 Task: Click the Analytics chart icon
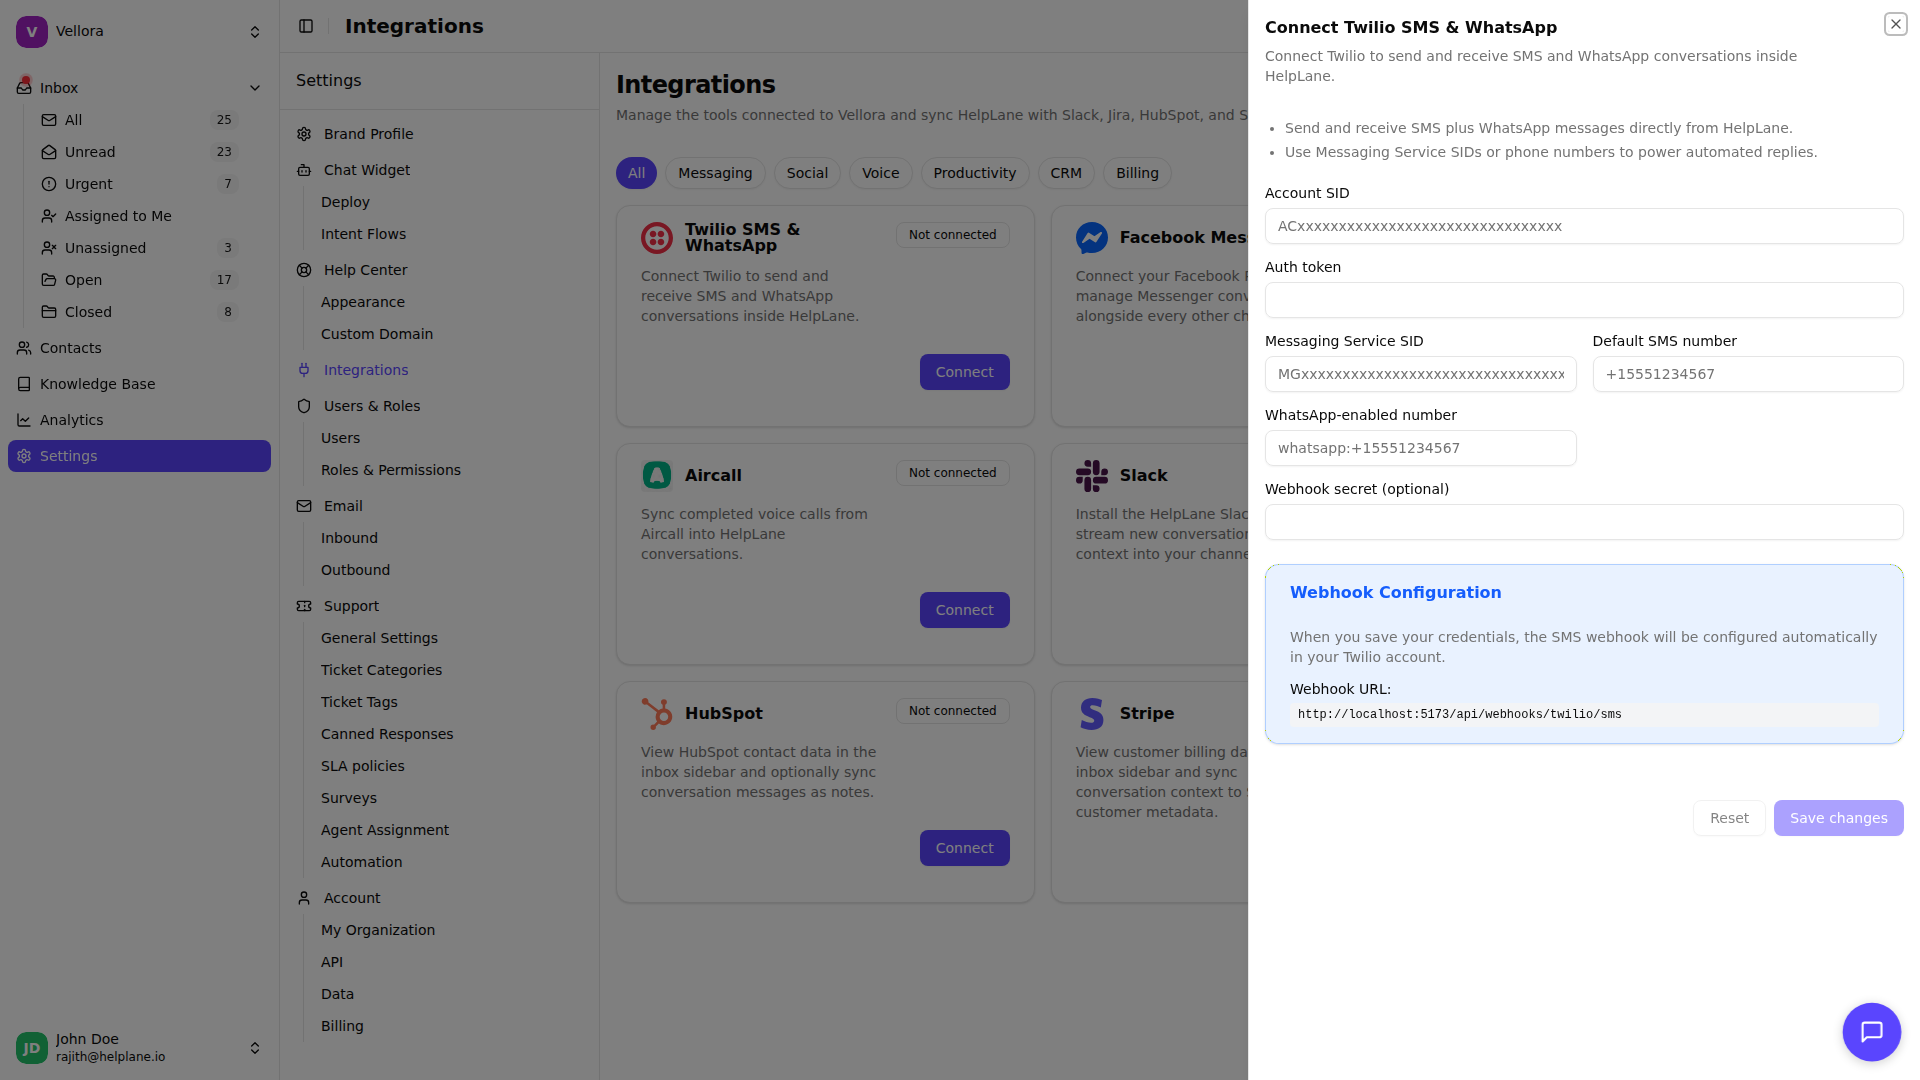pyautogui.click(x=24, y=420)
